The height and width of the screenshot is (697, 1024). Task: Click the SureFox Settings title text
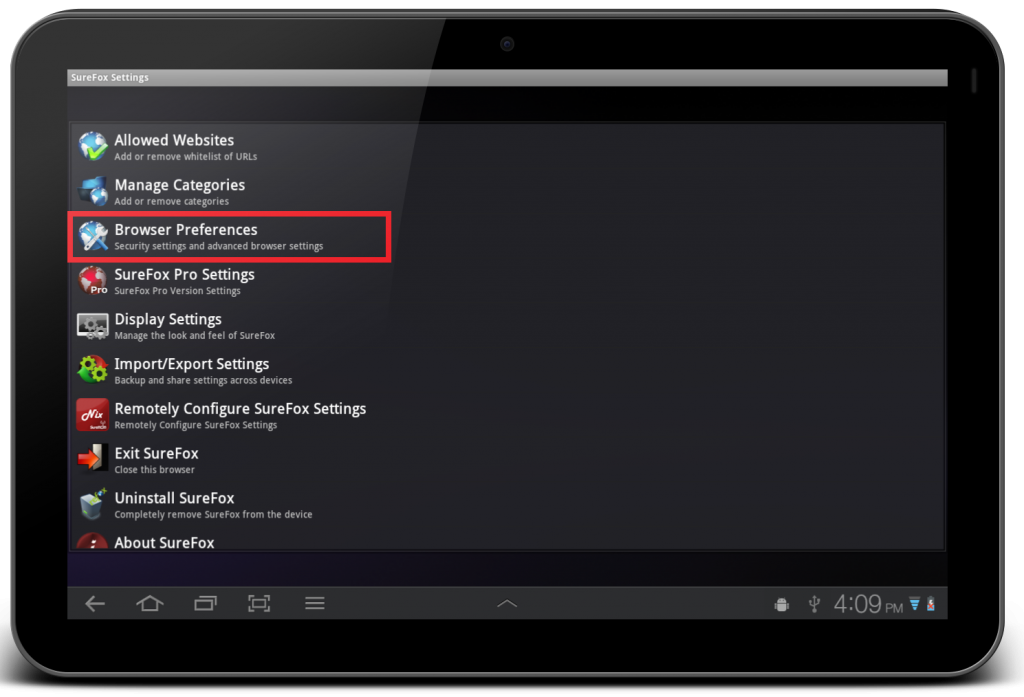tap(110, 77)
